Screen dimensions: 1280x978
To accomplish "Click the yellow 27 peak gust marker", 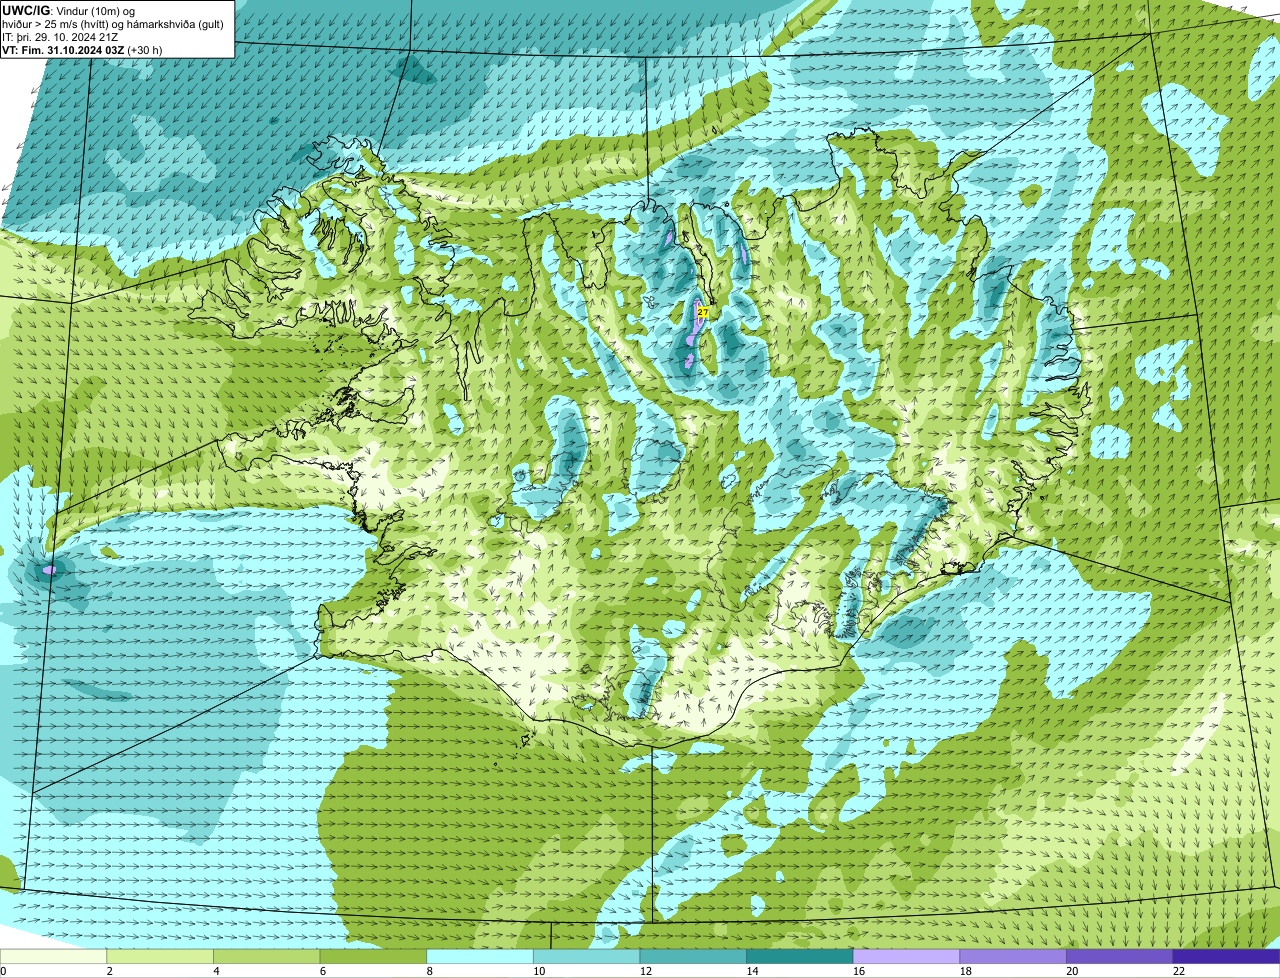I will (x=703, y=312).
